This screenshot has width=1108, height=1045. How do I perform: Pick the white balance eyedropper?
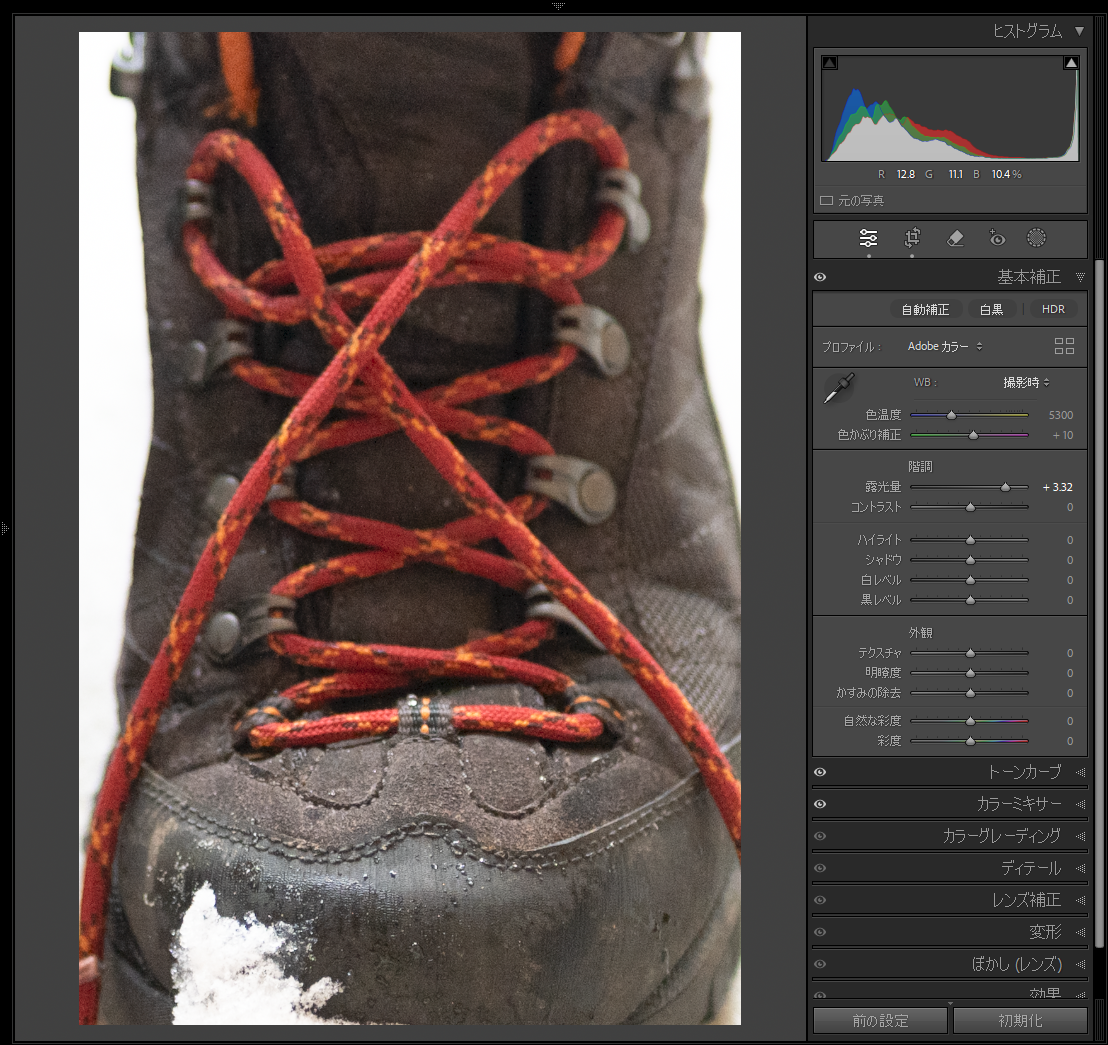tap(837, 389)
